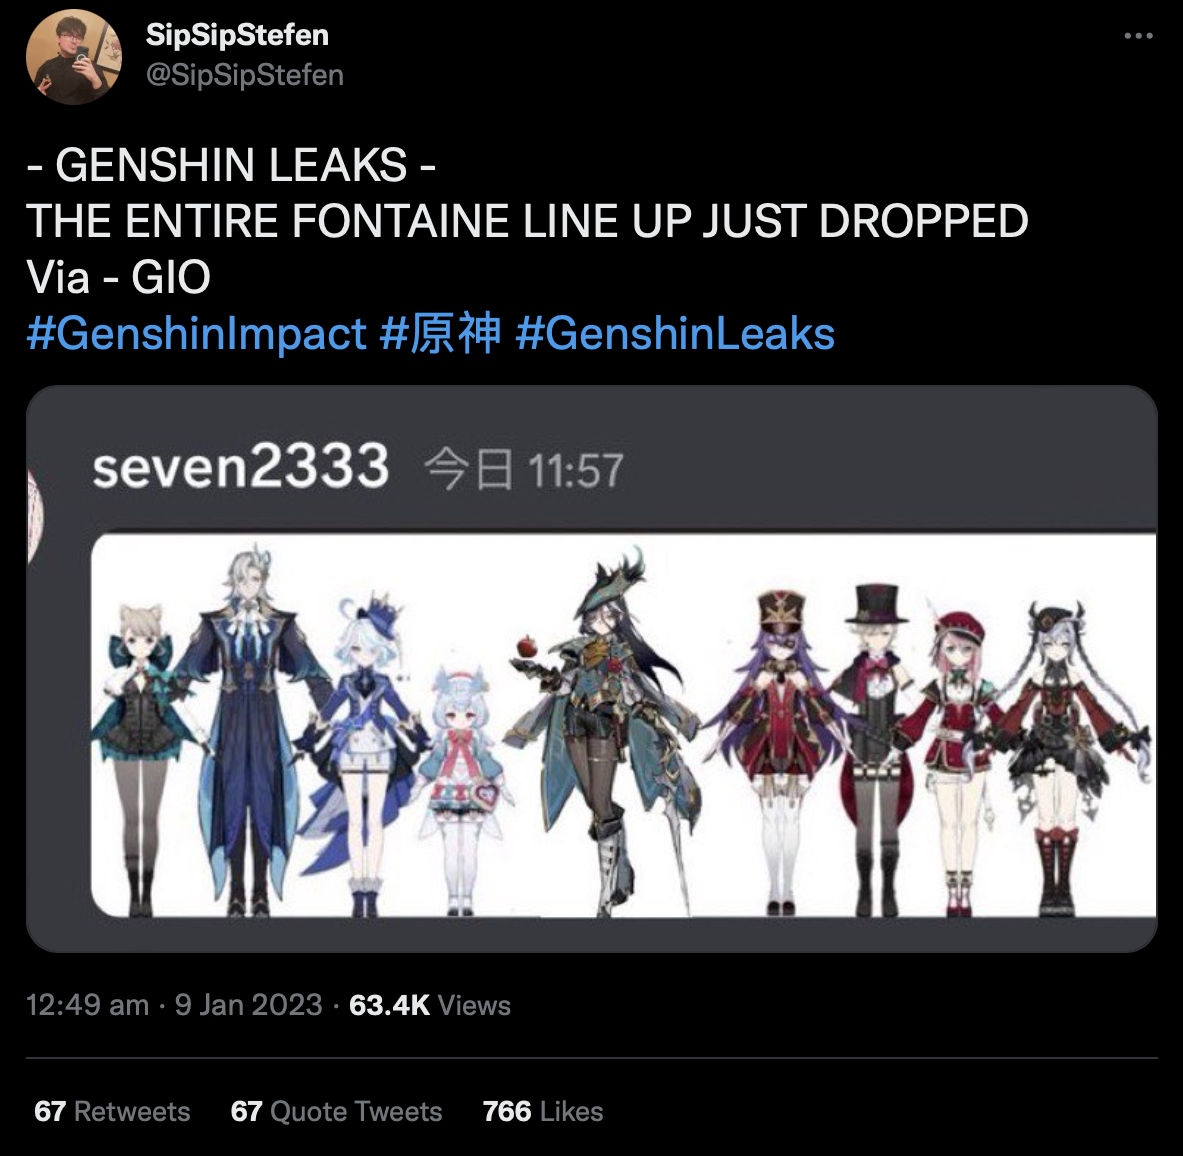Screen dimensions: 1183x1156
Task: Open the #原神 hashtag
Action: coord(441,333)
